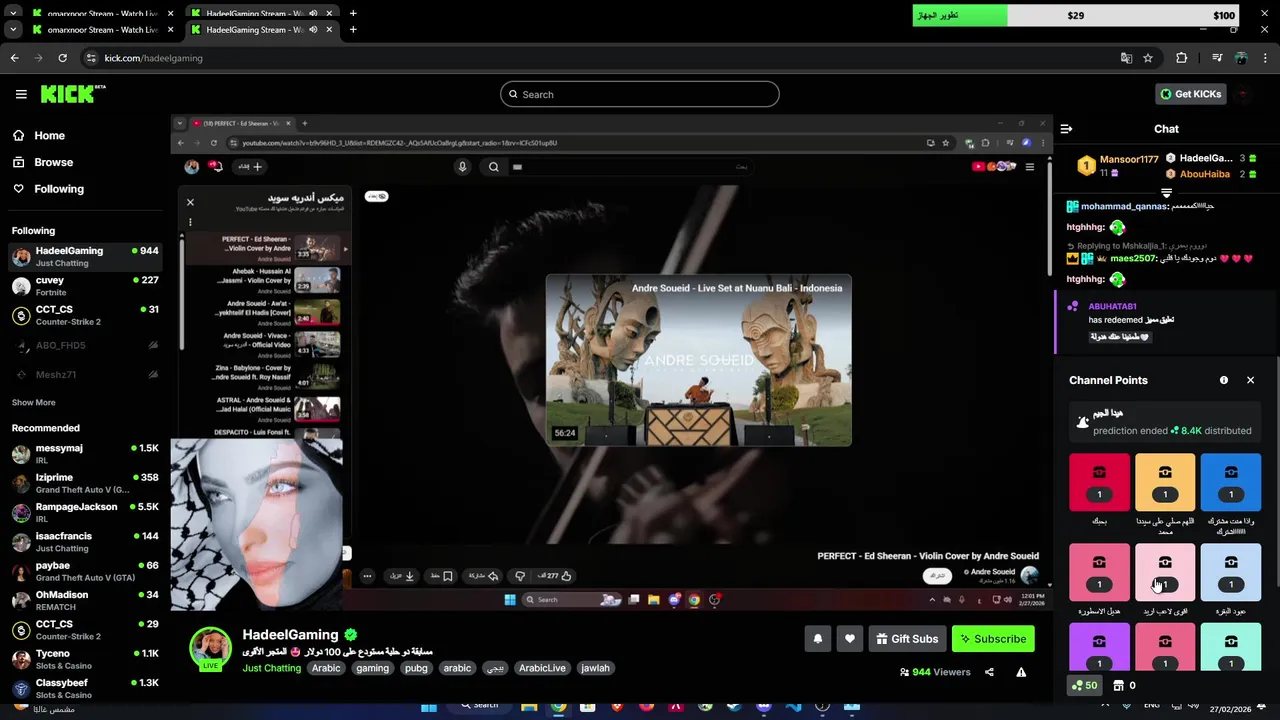Click YouTube voice search microphone icon
Image resolution: width=1280 pixels, height=720 pixels.
point(462,167)
